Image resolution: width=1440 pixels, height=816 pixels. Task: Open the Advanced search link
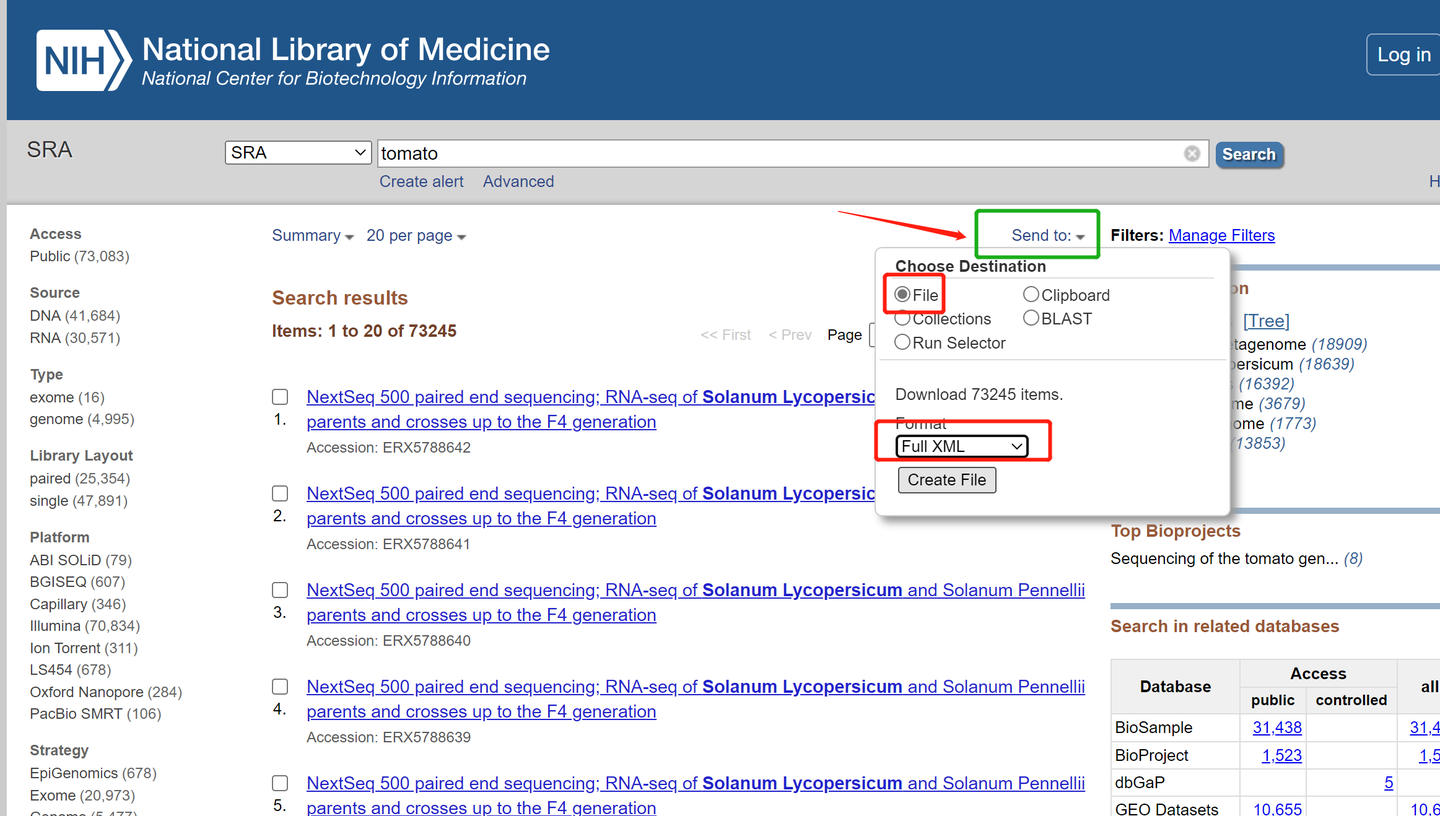pyautogui.click(x=518, y=182)
